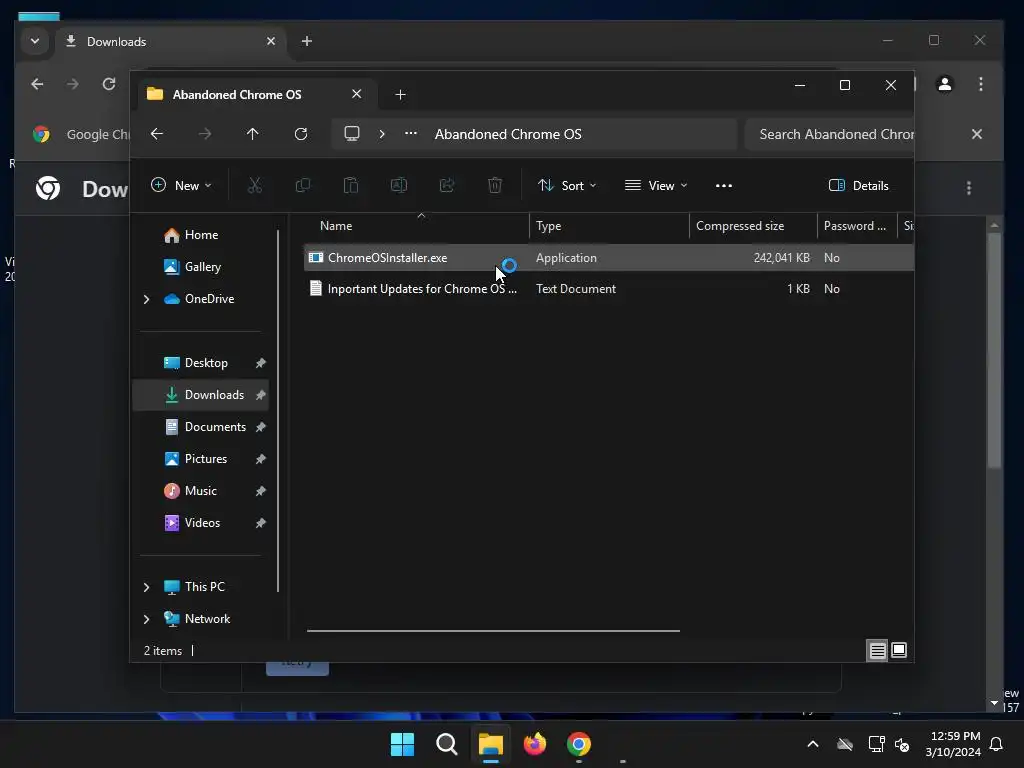Open See more ellipsis in Explorer toolbar
This screenshot has width=1024, height=768.
[x=724, y=185]
